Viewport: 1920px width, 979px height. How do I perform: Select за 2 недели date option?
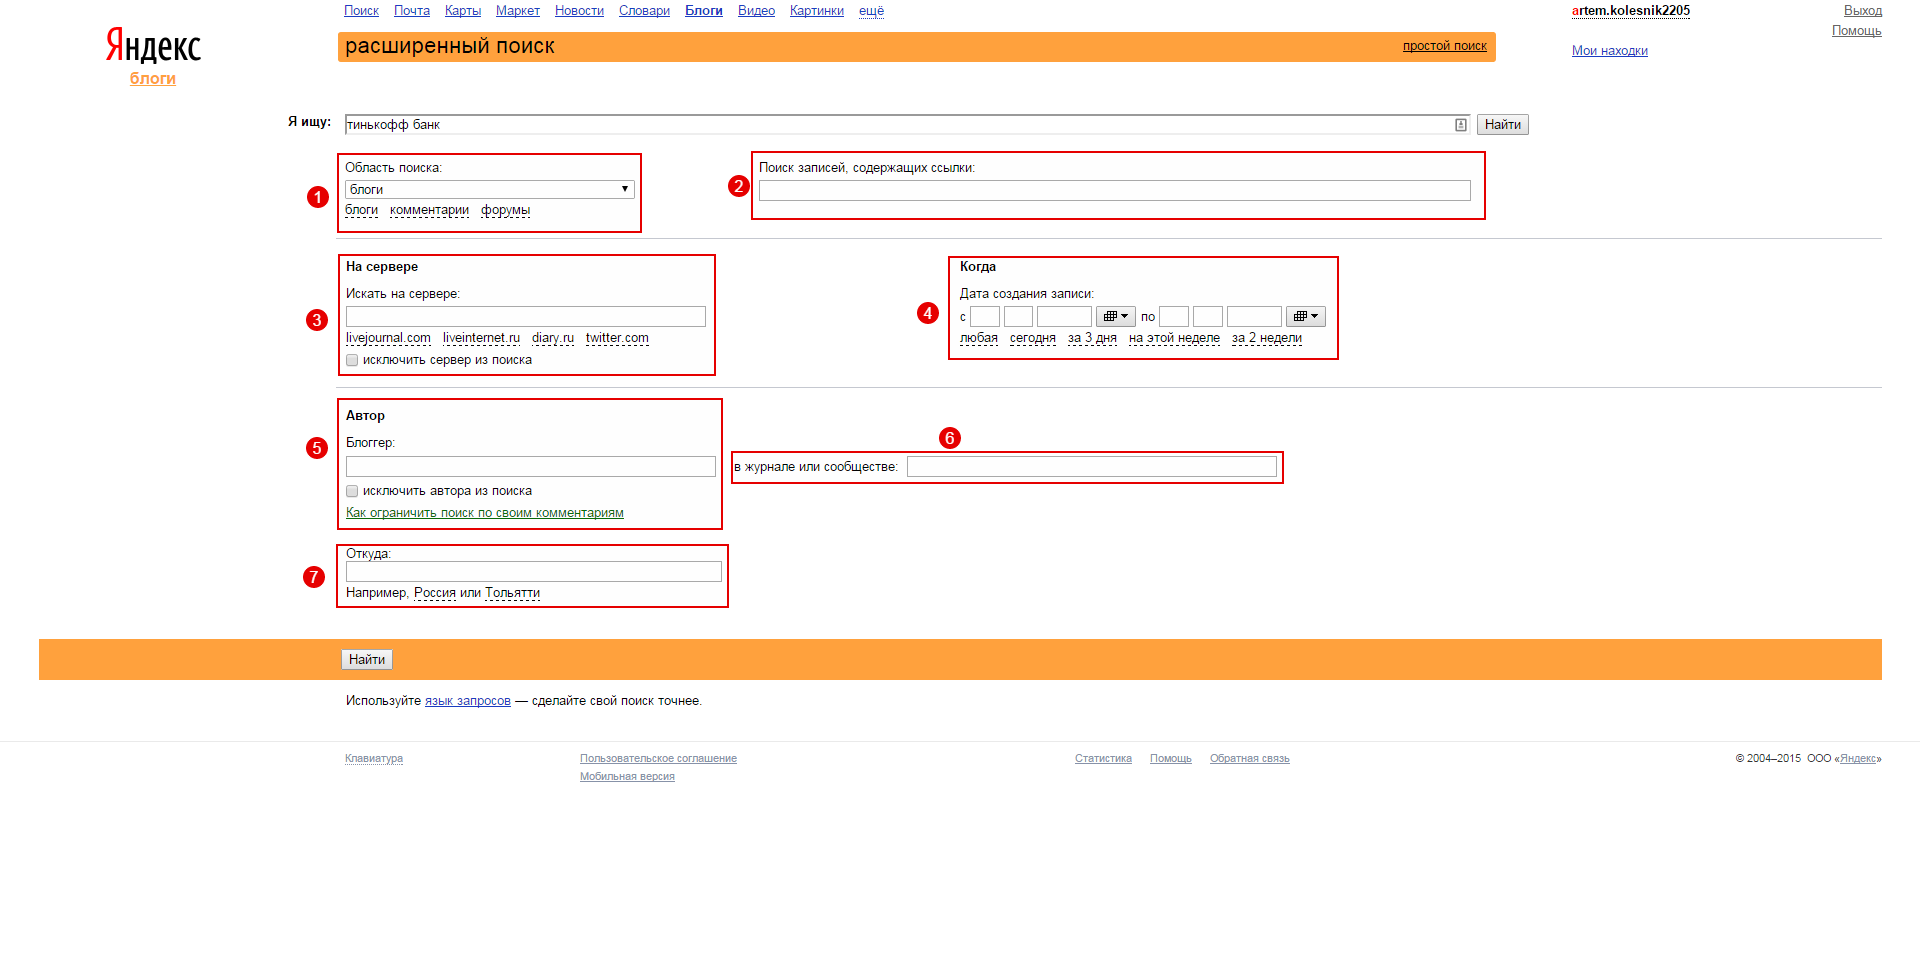click(1267, 338)
